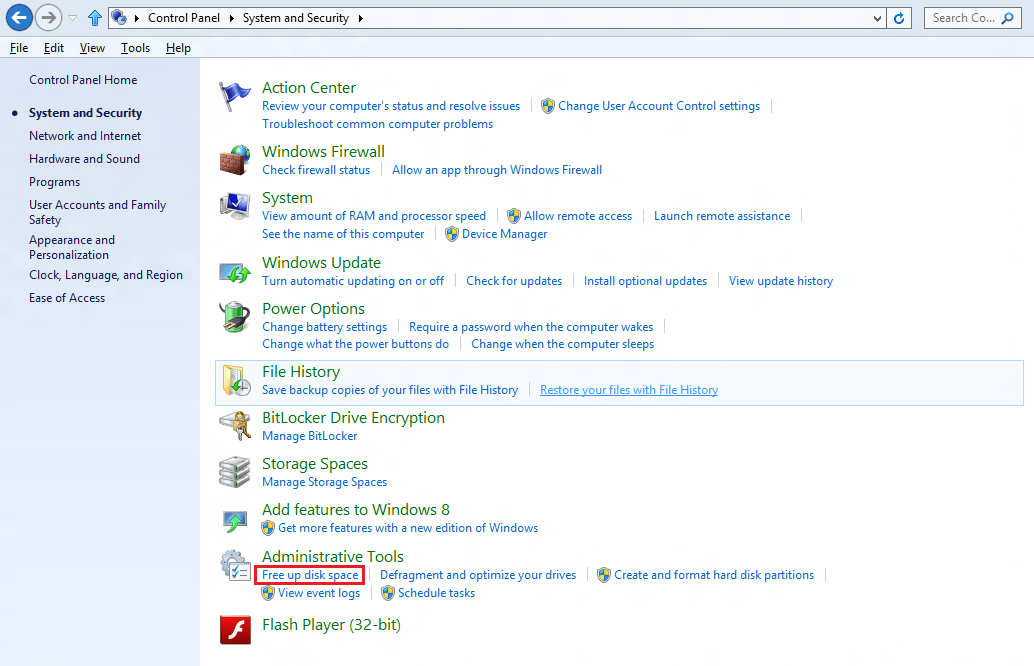This screenshot has height=666, width=1034.
Task: Click the Add features to Windows 8 icon
Action: tap(235, 521)
